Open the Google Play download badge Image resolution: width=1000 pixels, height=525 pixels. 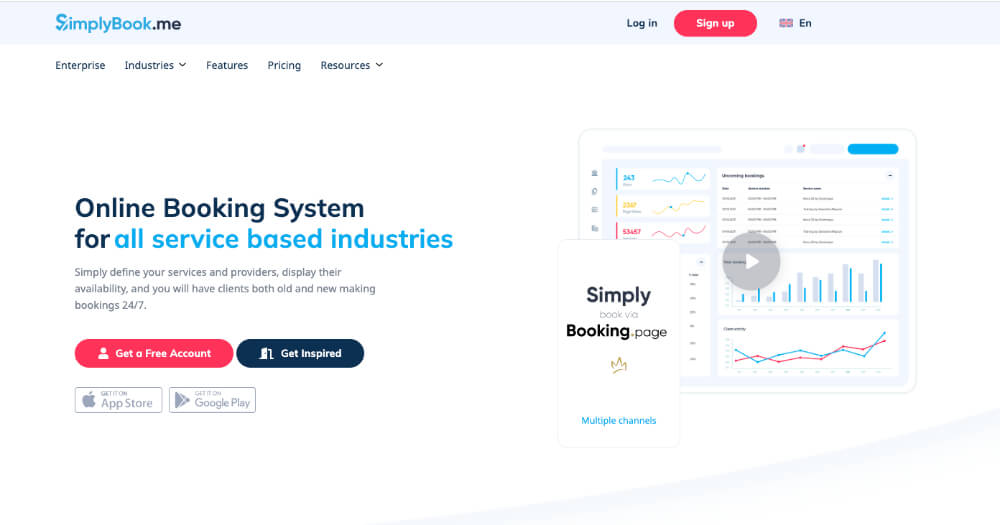212,400
